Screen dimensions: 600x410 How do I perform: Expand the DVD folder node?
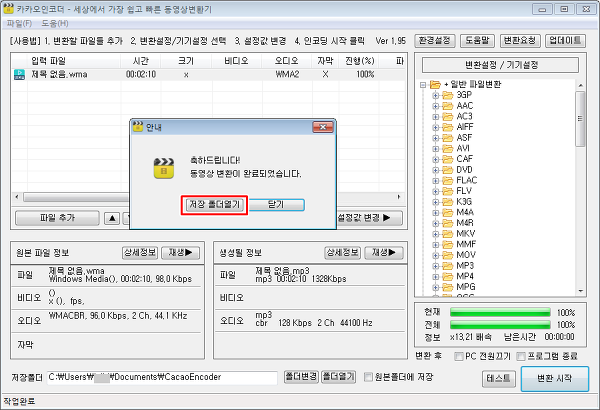coord(435,170)
